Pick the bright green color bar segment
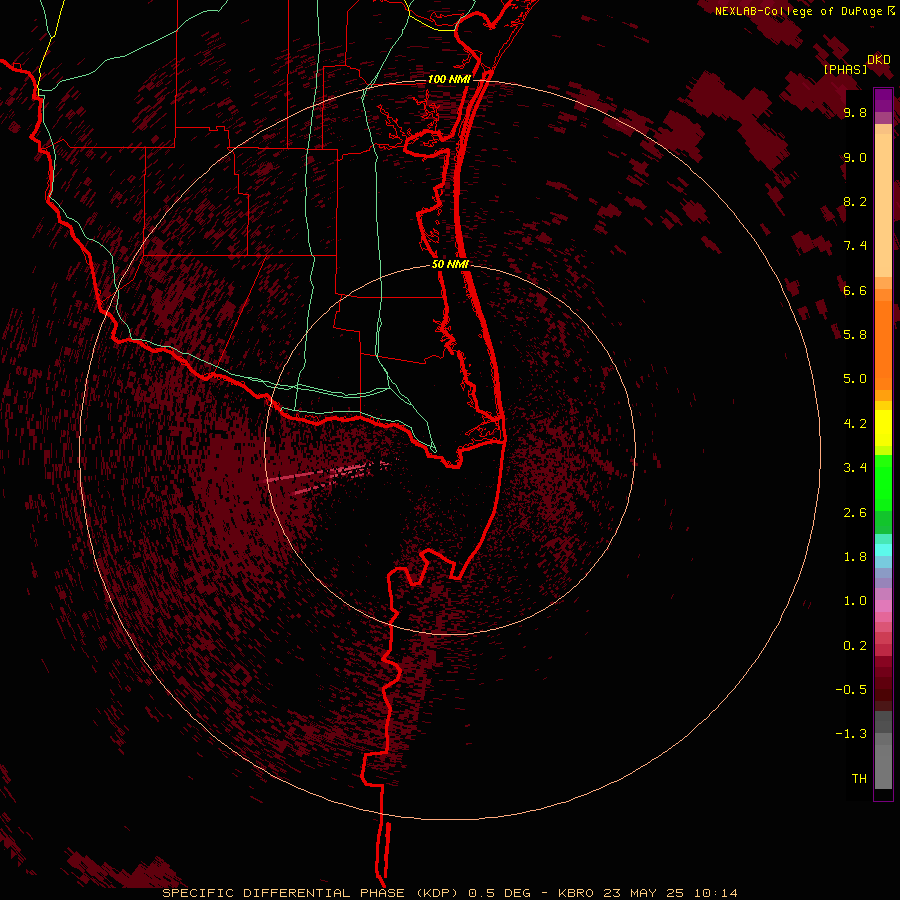Screen dimensions: 900x900 883,482
